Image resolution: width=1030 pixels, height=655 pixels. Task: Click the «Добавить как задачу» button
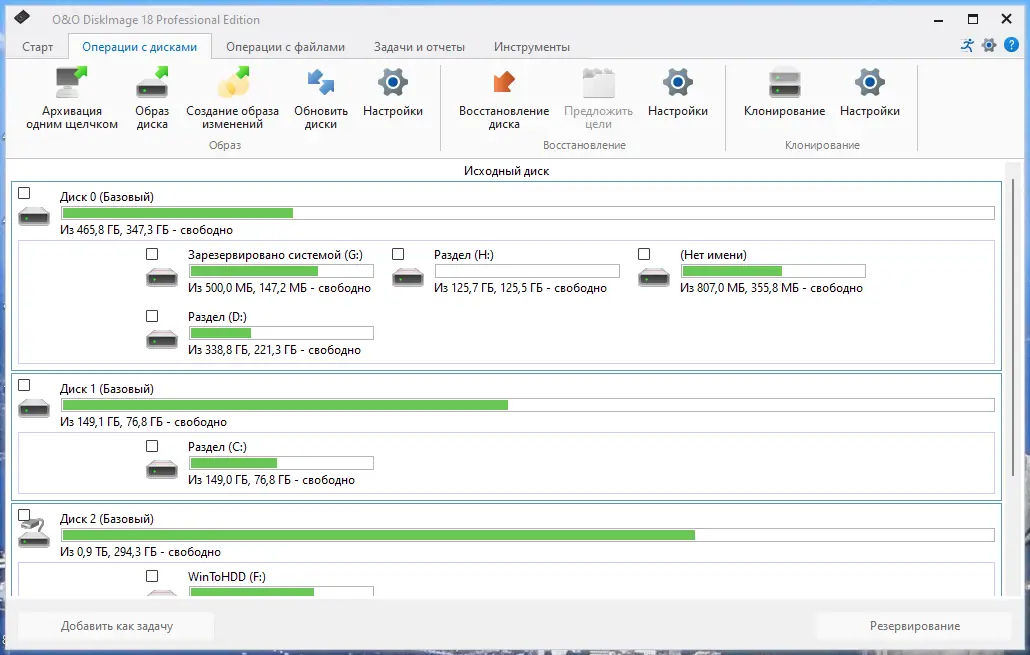[116, 626]
